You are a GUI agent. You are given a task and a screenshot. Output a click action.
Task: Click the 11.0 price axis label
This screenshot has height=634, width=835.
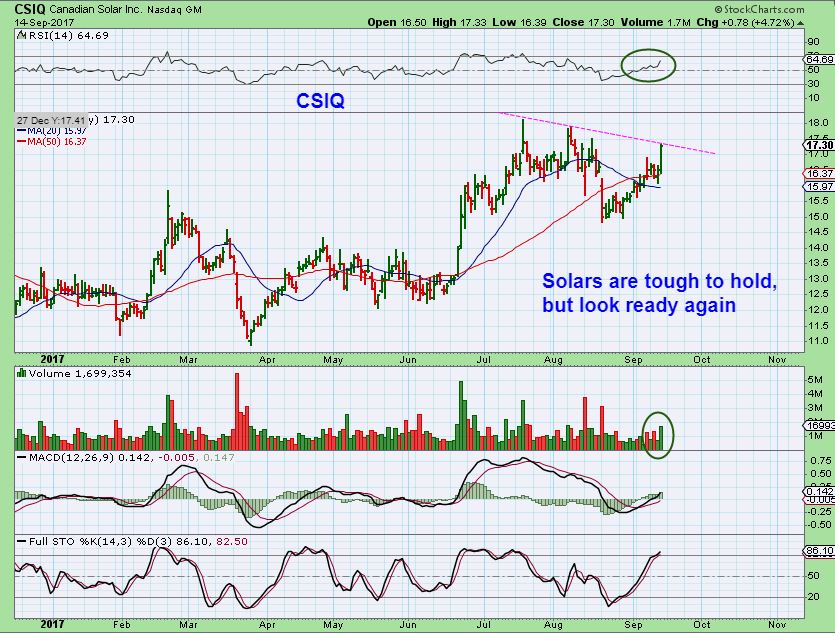coord(817,341)
